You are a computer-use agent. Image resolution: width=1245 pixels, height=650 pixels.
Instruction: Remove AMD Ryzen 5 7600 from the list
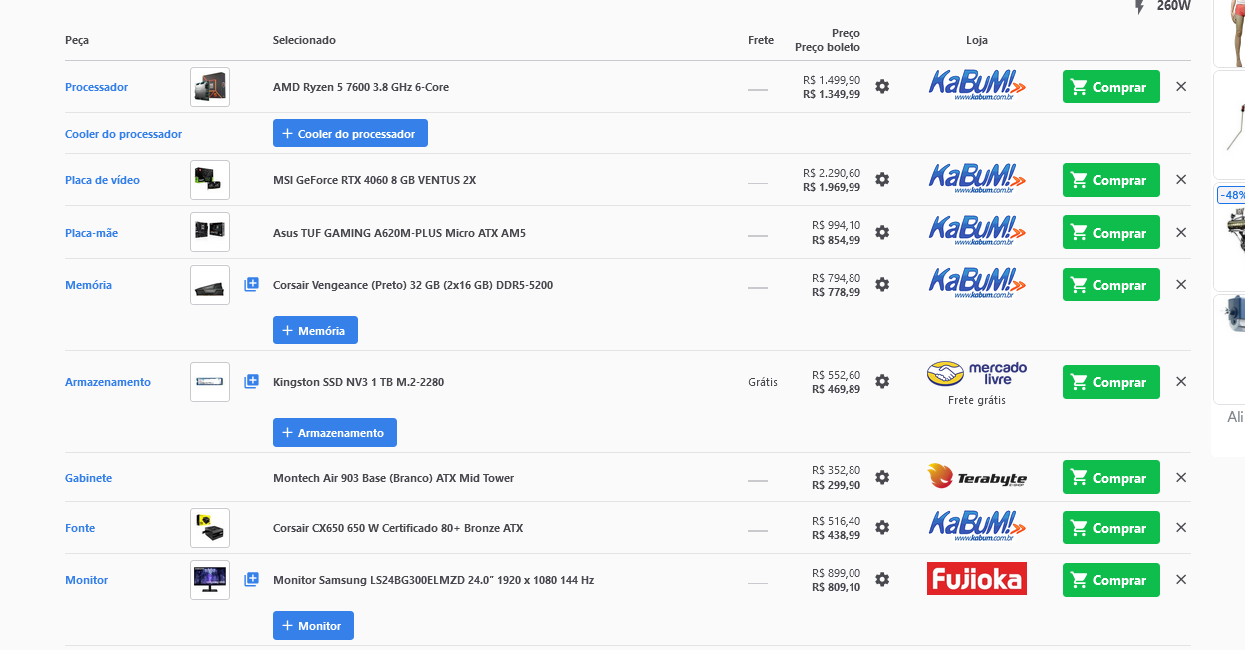(1181, 87)
